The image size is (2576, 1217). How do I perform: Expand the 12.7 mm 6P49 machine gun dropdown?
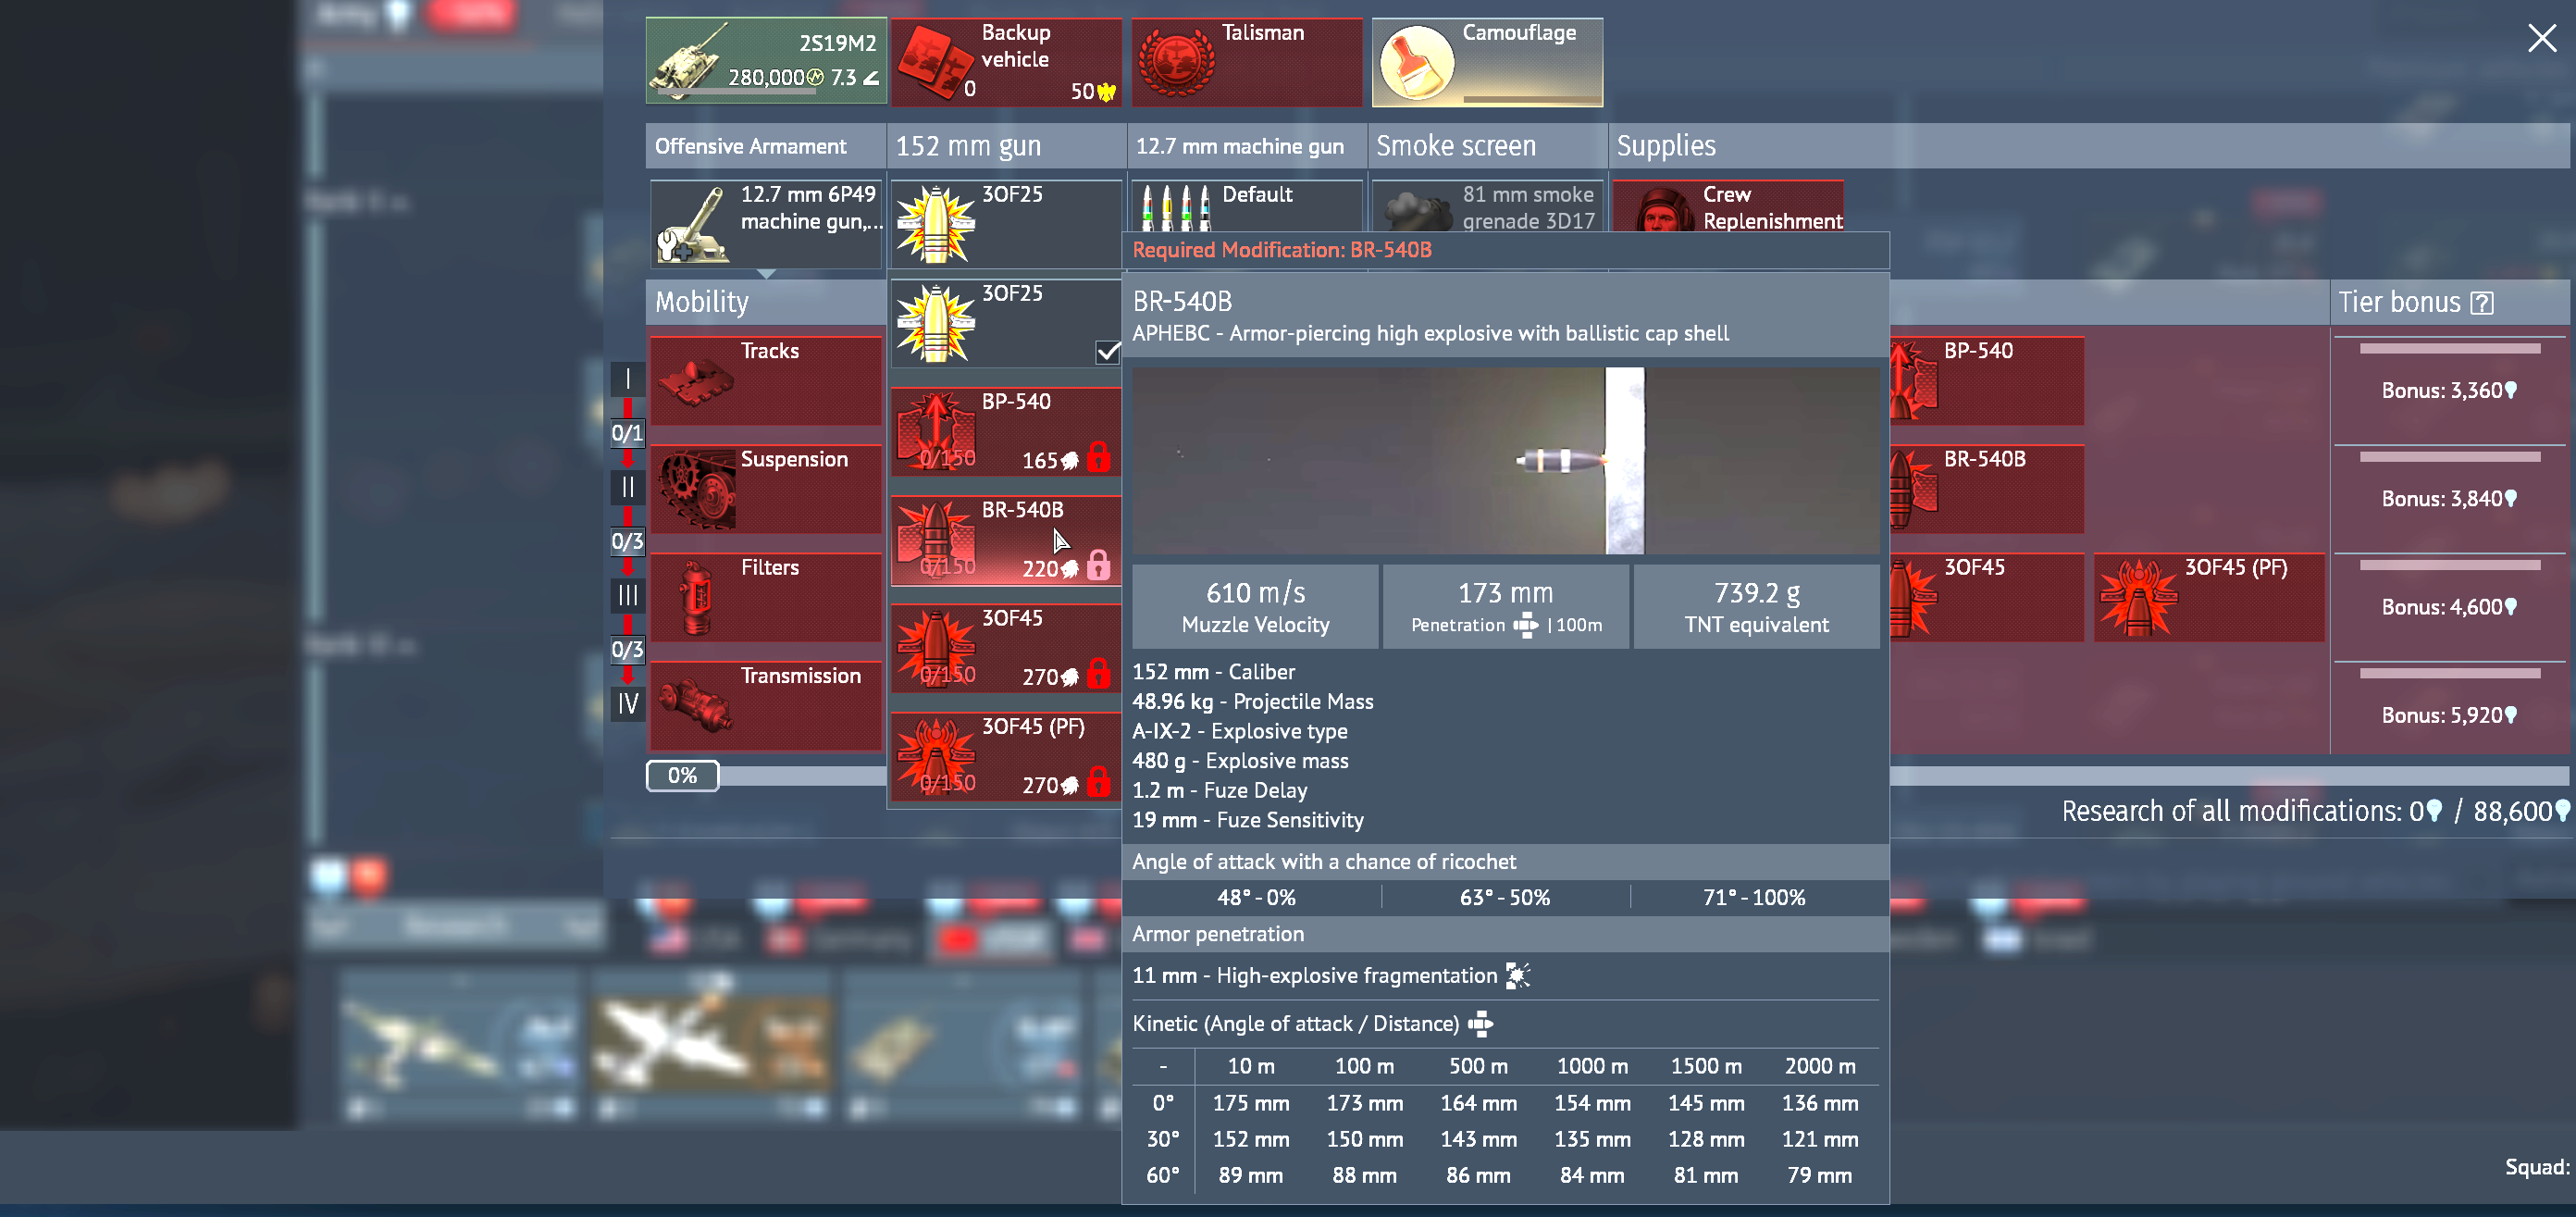tap(765, 224)
